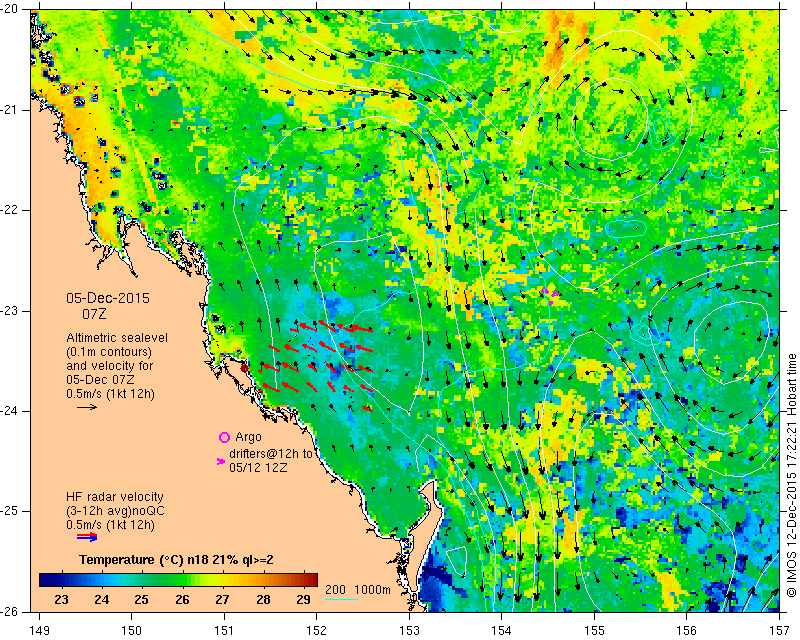The height and width of the screenshot is (640, 800).
Task: Click the colorbar tick label 26
Action: pyautogui.click(x=182, y=600)
